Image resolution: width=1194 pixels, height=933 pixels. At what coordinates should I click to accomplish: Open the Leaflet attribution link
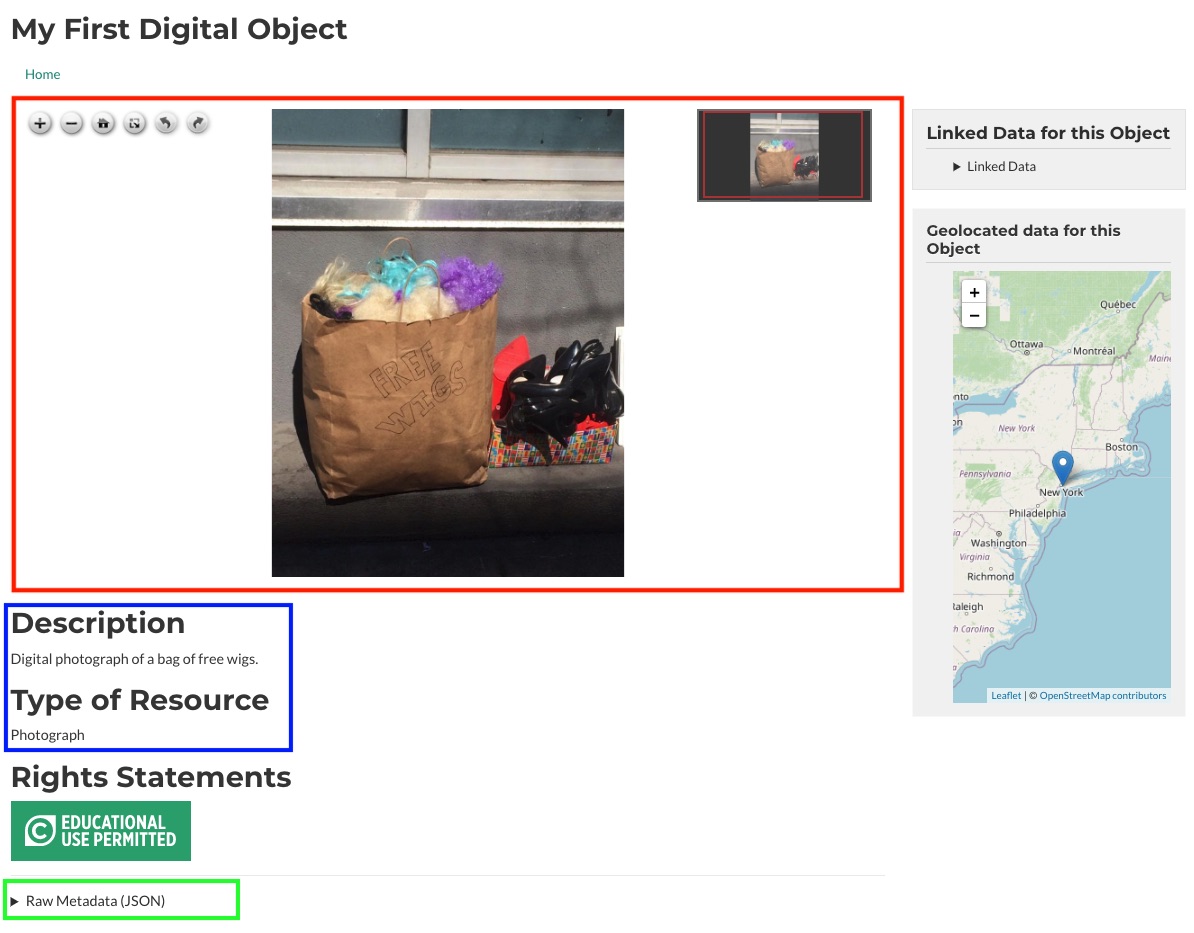tap(1006, 695)
